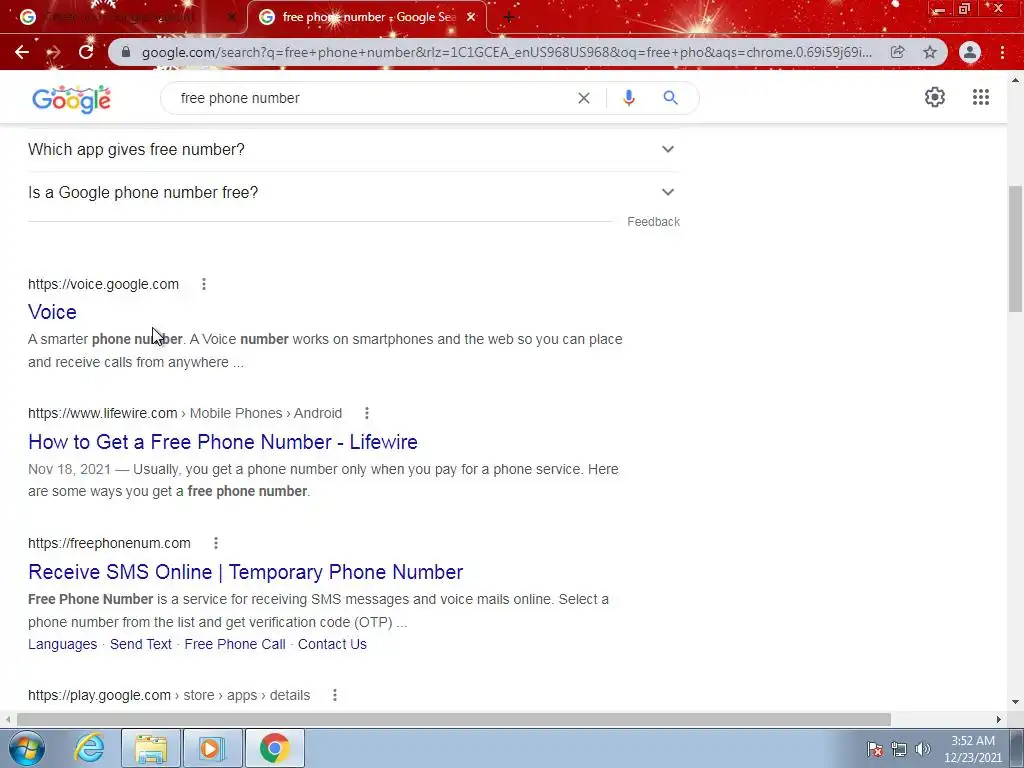The width and height of the screenshot is (1024, 768).
Task: Launch Internet Explorer from the taskbar
Action: (x=89, y=748)
